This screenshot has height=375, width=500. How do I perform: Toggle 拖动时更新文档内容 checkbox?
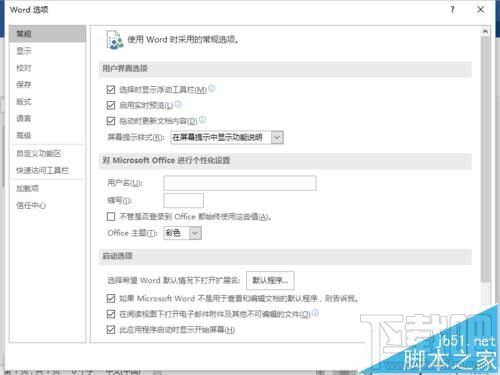point(111,121)
